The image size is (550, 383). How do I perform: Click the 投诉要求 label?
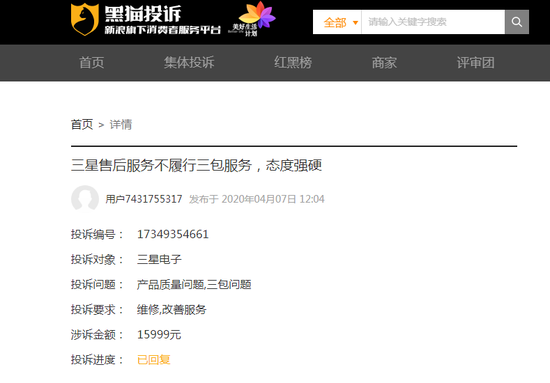point(97,310)
